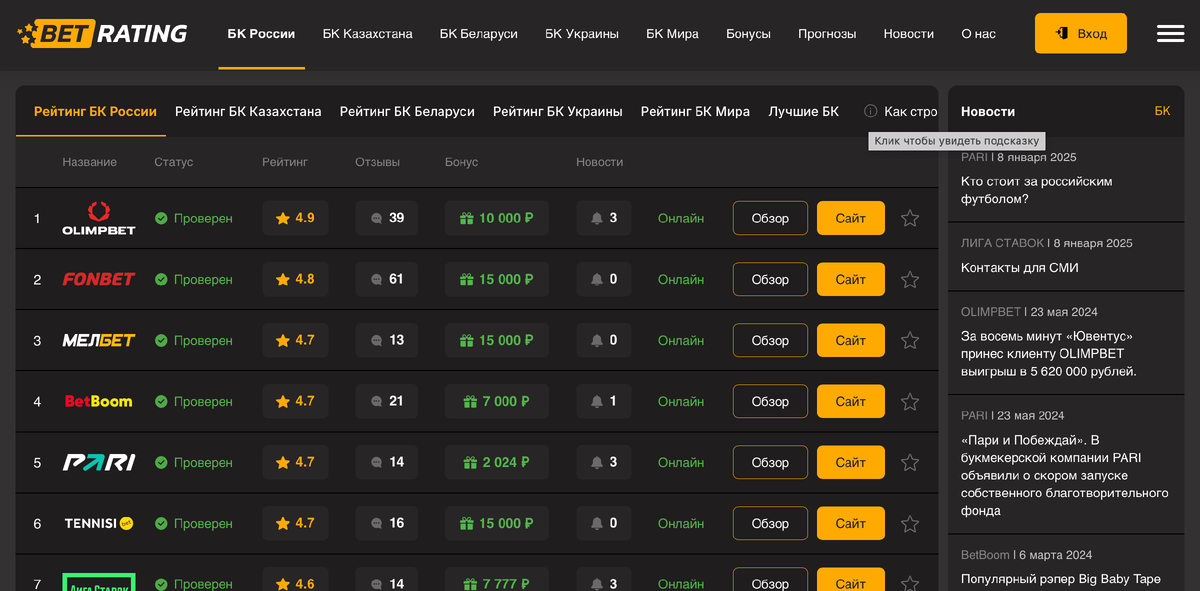The image size is (1200, 591).
Task: Click the BetBoom 7 000 ₽ bonus
Action: tap(497, 401)
